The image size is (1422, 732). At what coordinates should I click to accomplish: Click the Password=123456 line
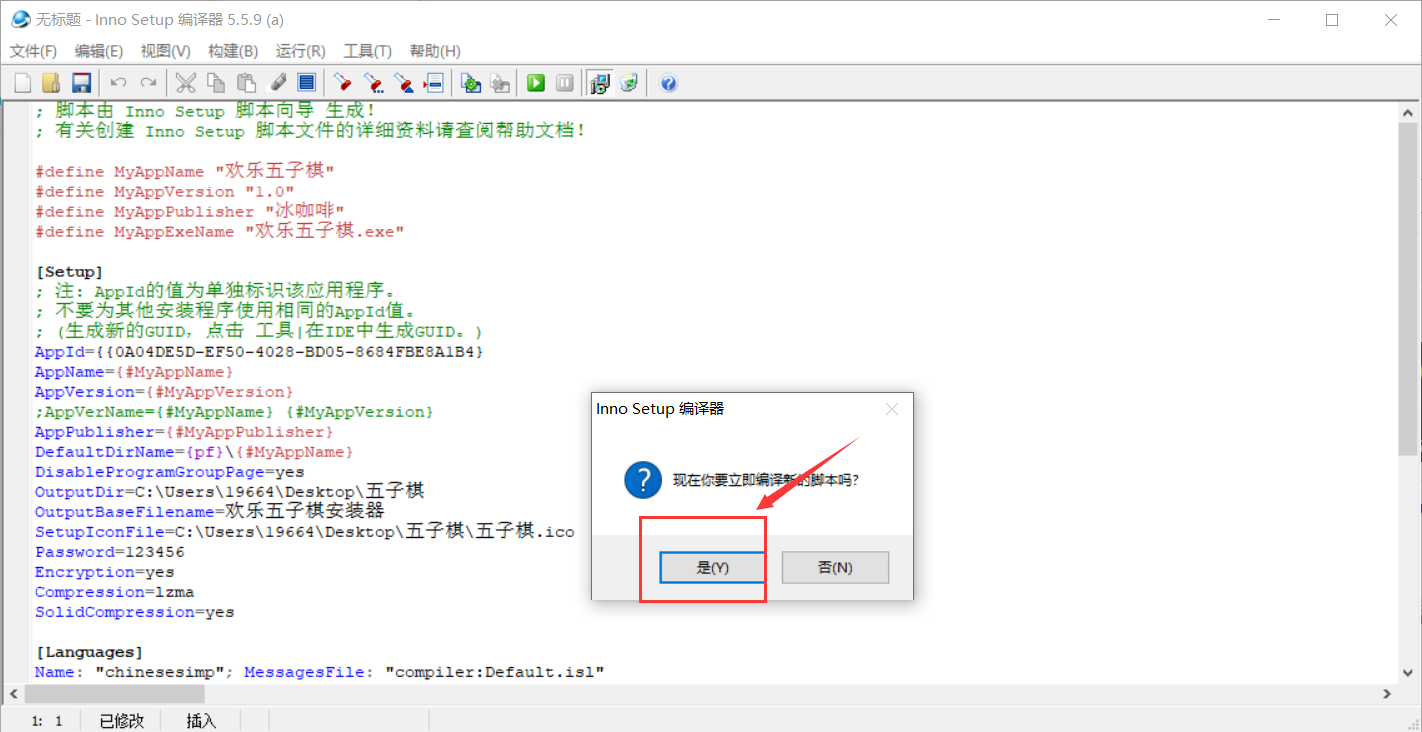point(110,552)
